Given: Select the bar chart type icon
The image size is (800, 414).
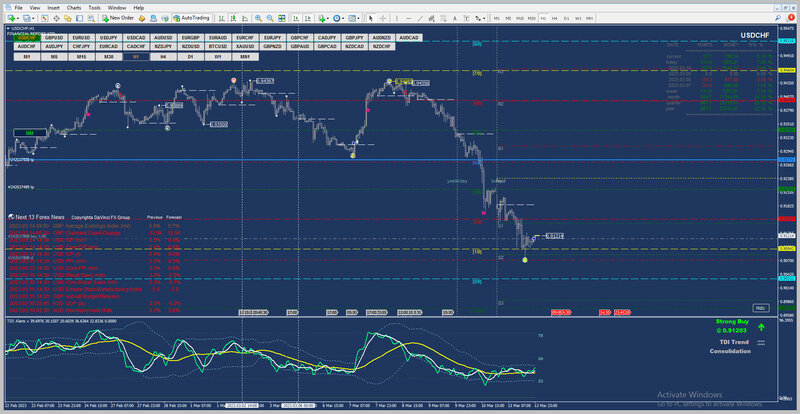Looking at the screenshot, I should point(222,18).
